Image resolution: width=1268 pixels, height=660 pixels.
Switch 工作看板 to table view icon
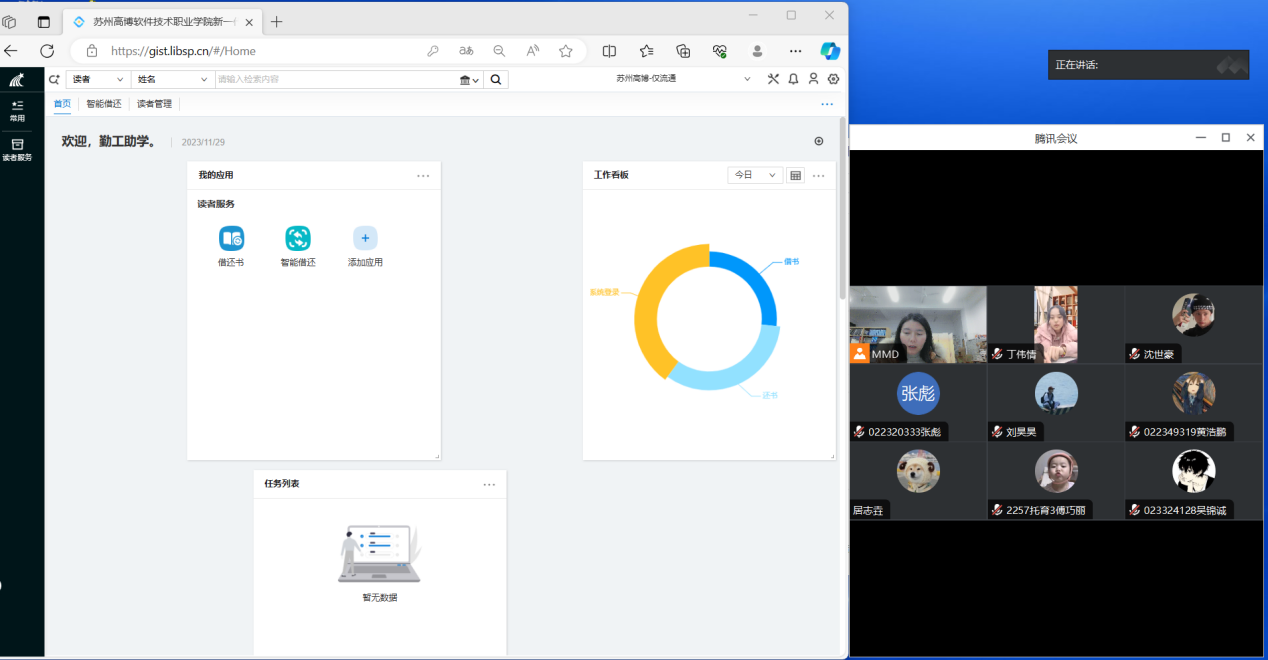click(x=795, y=176)
